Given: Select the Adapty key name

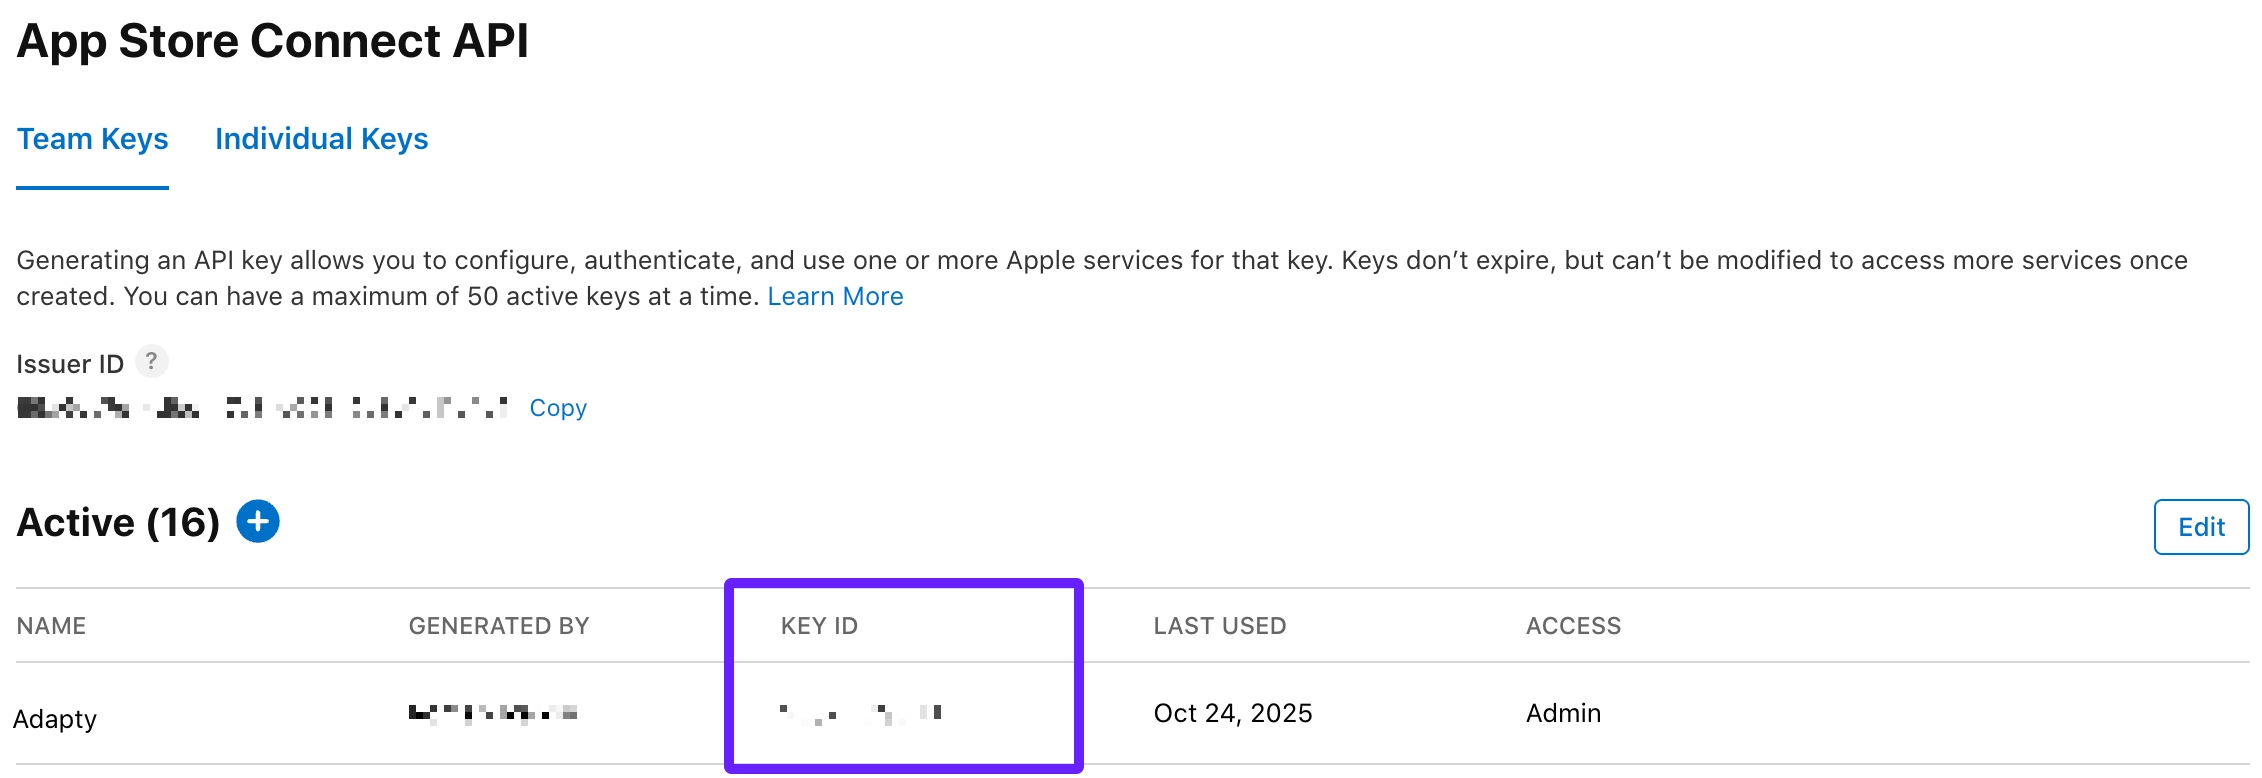Looking at the screenshot, I should (x=55, y=719).
